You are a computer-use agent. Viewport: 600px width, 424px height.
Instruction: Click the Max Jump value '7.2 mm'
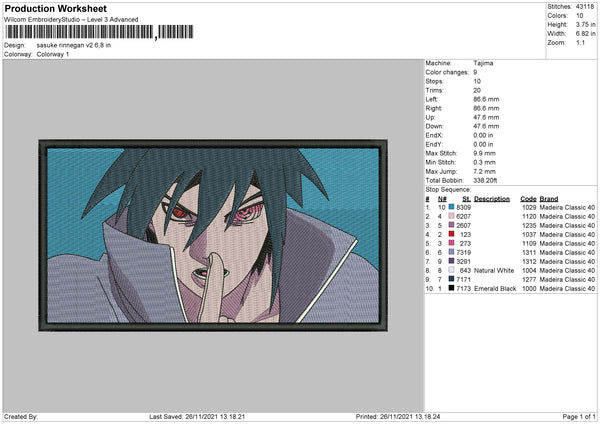tap(484, 171)
